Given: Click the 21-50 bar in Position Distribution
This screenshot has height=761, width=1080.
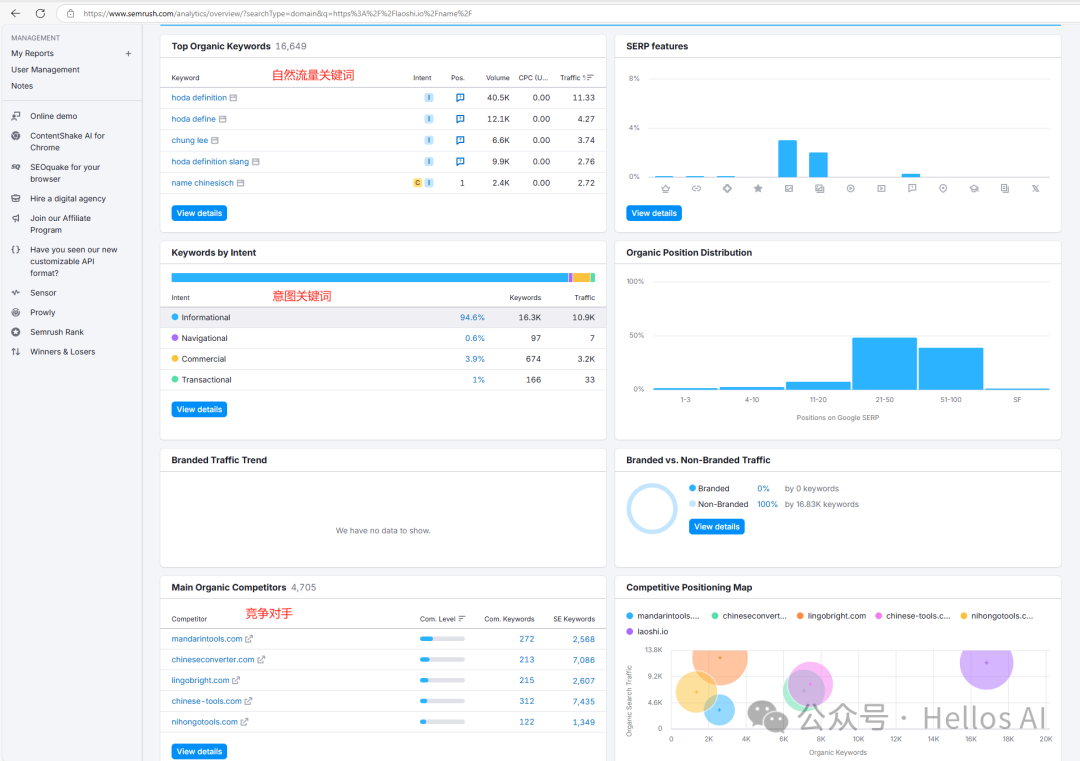Looking at the screenshot, I should pyautogui.click(x=884, y=363).
